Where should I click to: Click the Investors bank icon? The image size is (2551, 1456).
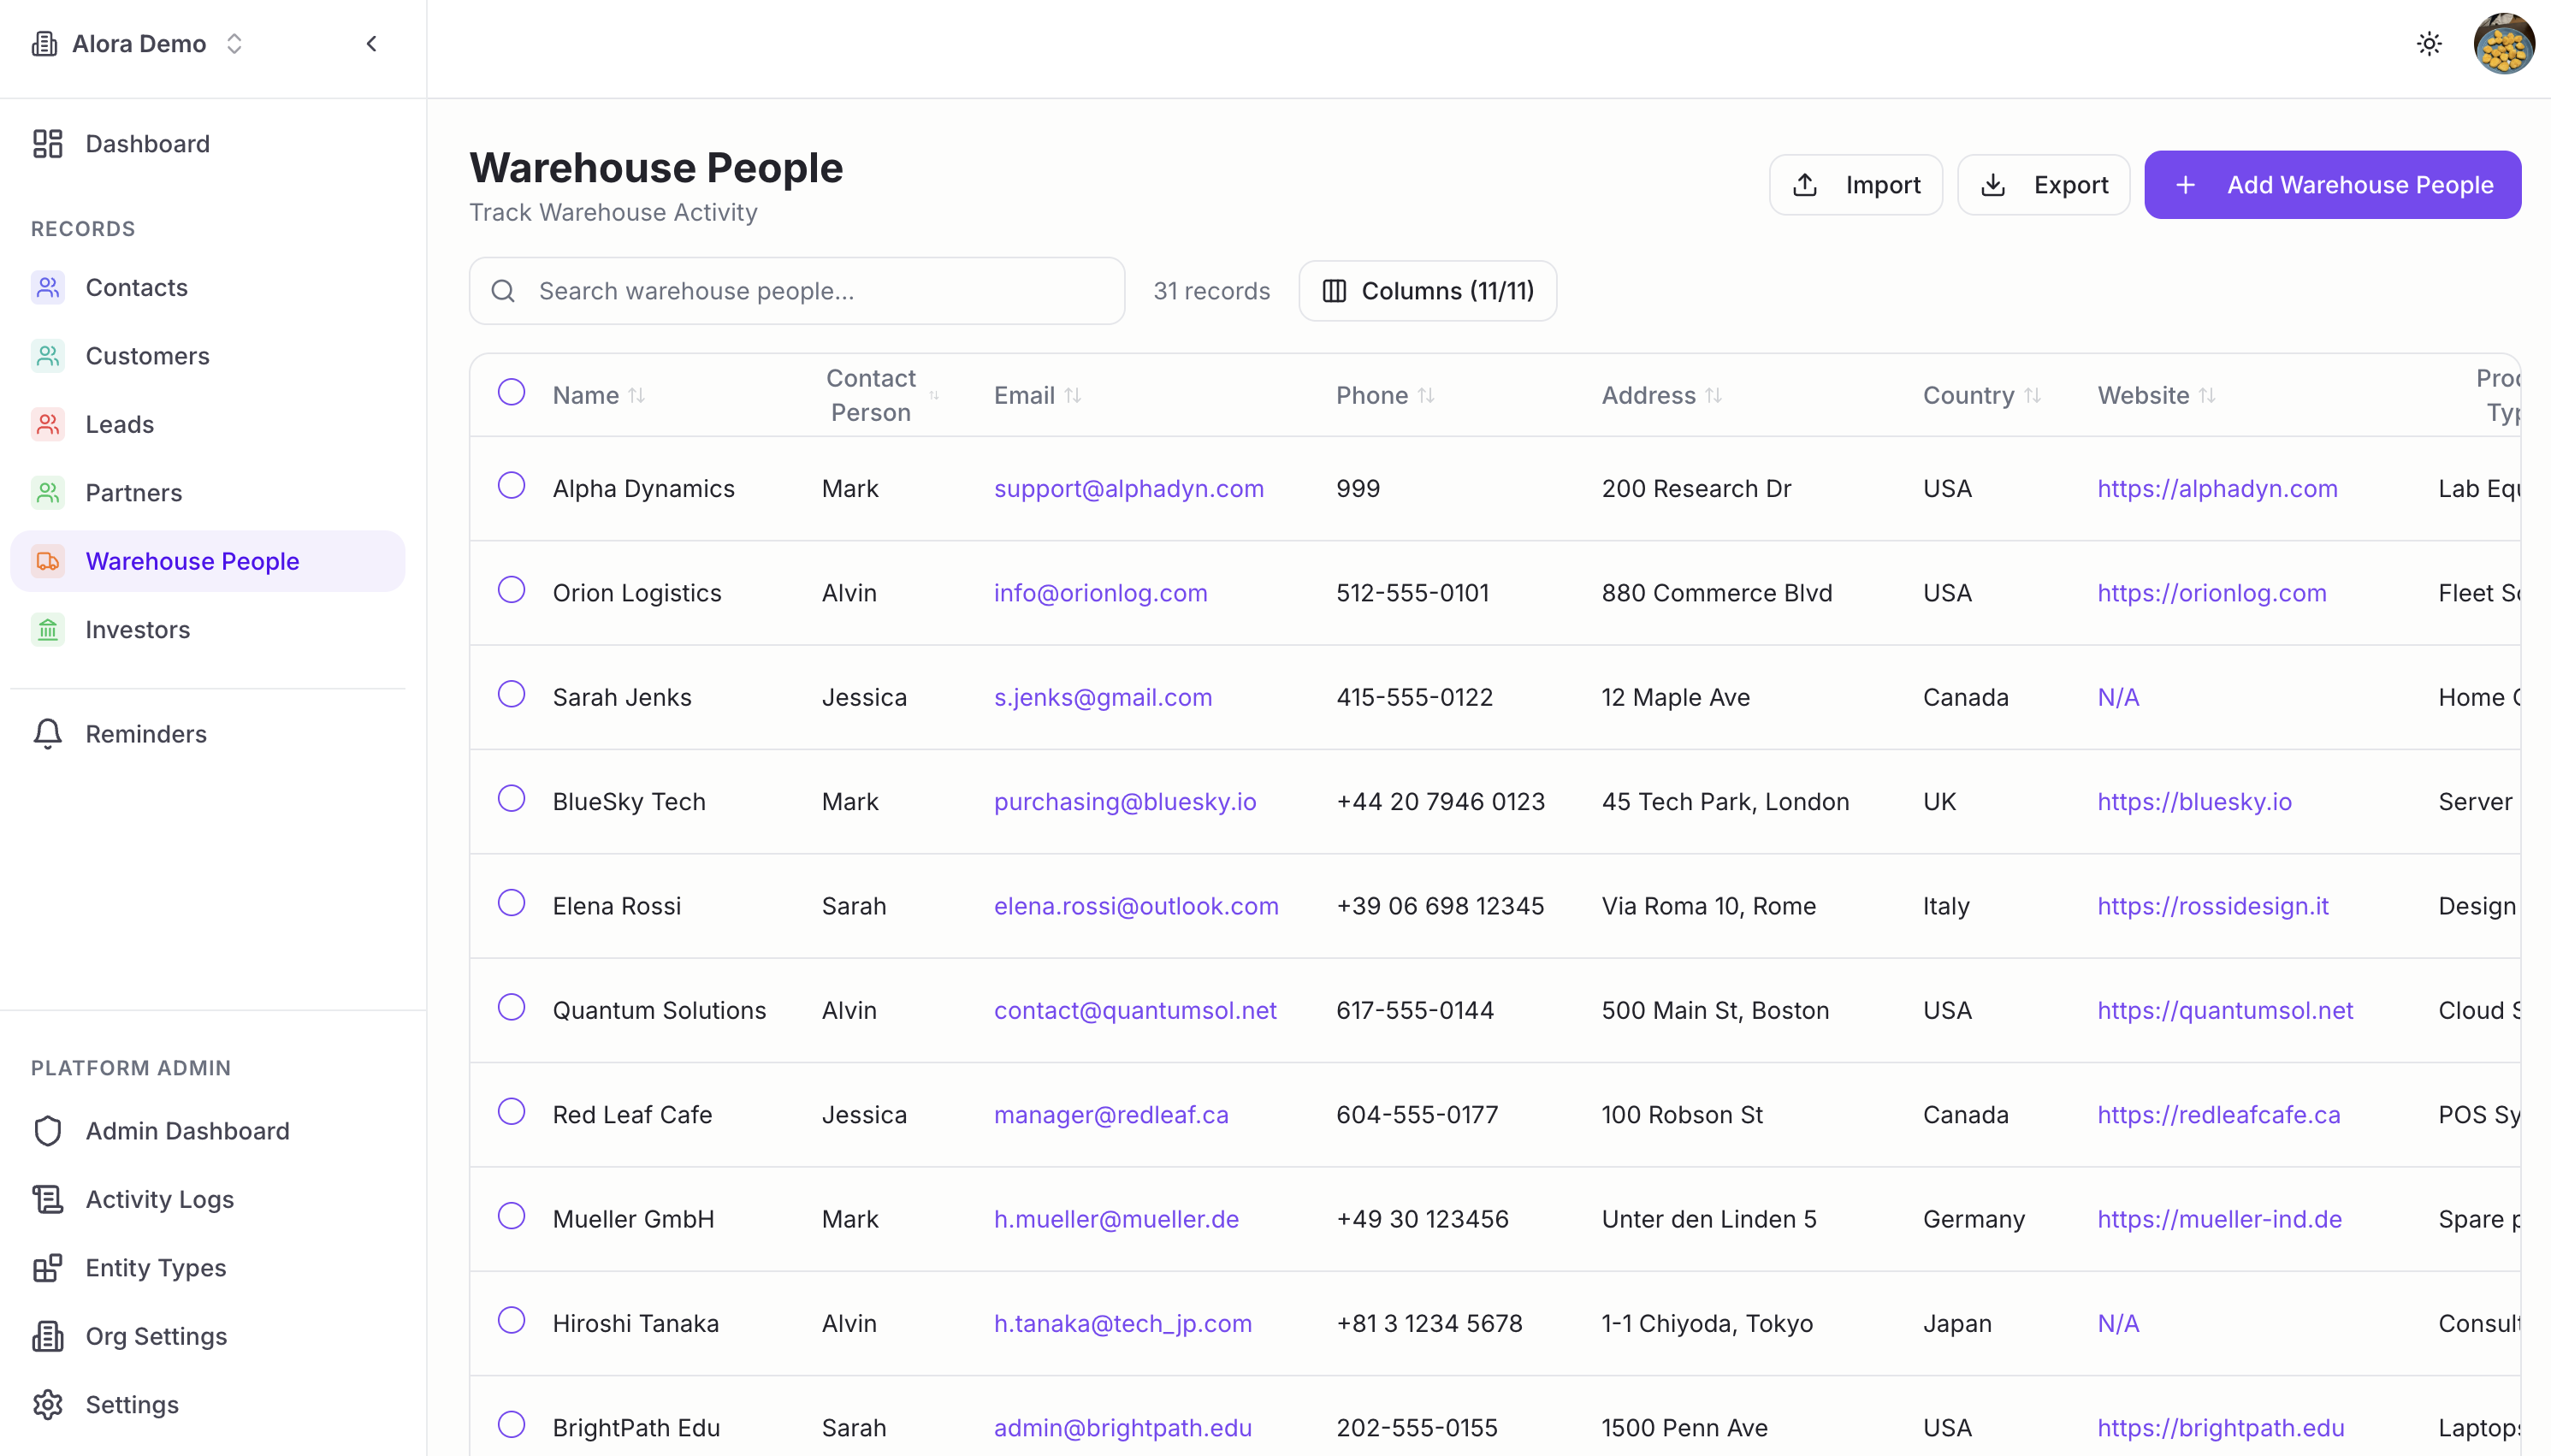(x=47, y=630)
